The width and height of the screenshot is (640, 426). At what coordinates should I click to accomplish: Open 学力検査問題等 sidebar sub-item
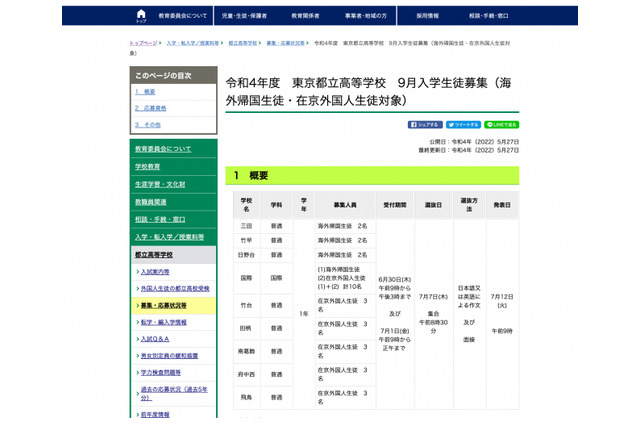(161, 373)
